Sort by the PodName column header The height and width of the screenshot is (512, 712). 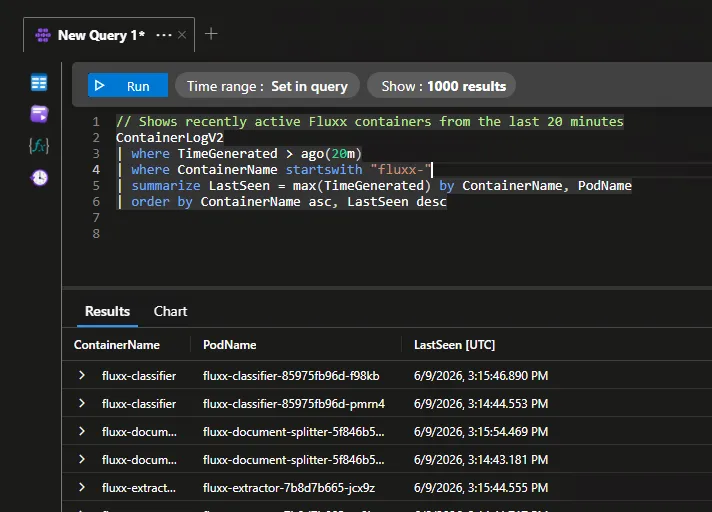229,345
